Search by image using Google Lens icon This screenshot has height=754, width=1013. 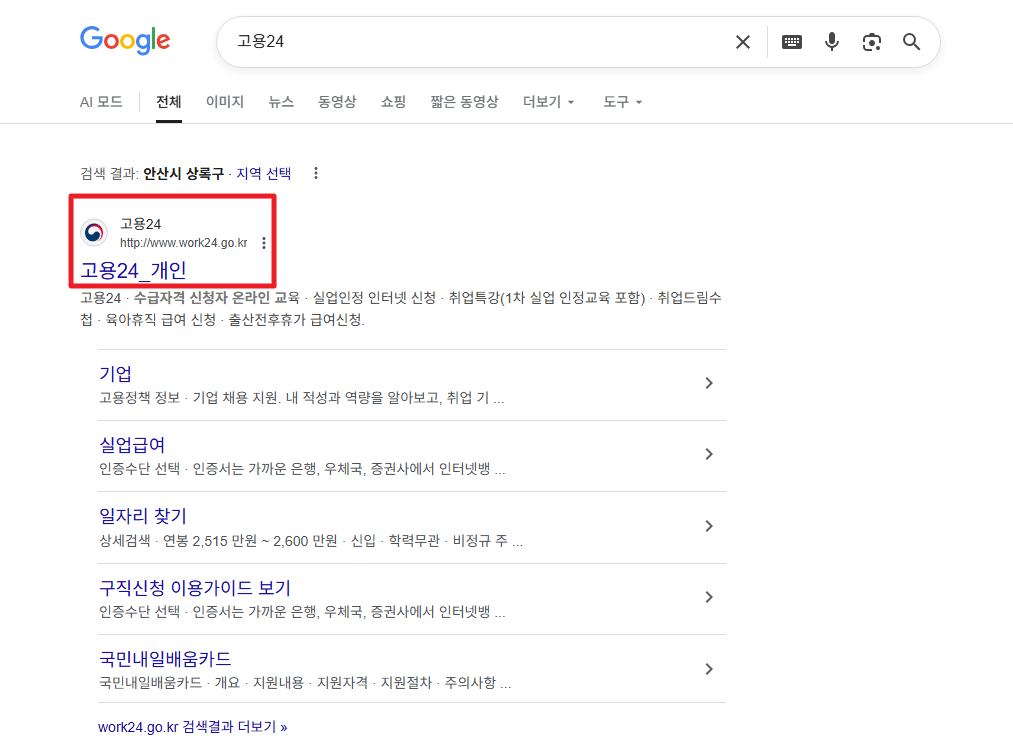click(x=871, y=41)
